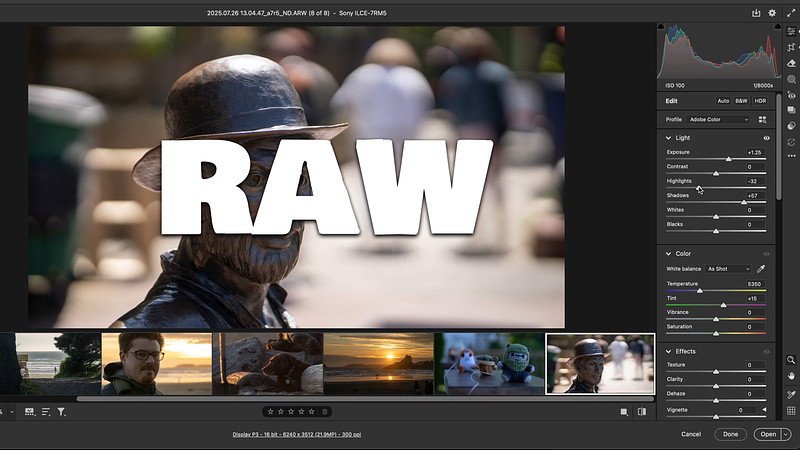Open the As Shot white balance dropdown
The image size is (800, 450).
(728, 269)
